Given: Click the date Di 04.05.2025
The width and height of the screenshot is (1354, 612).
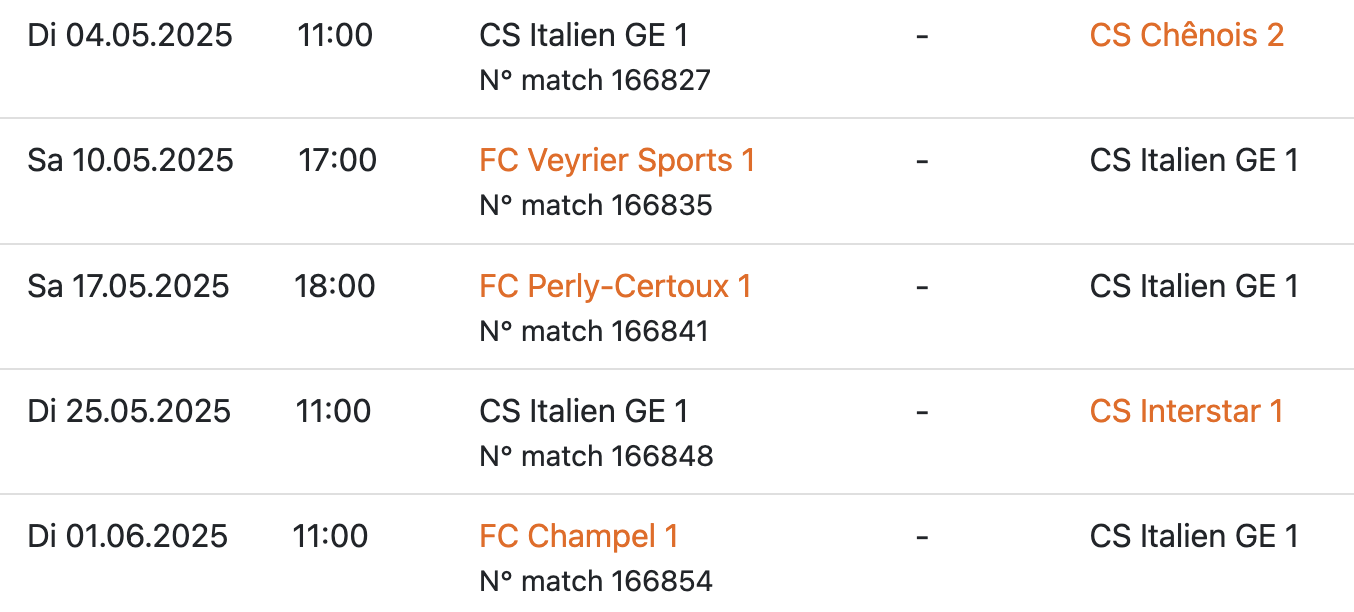Looking at the screenshot, I should (130, 36).
